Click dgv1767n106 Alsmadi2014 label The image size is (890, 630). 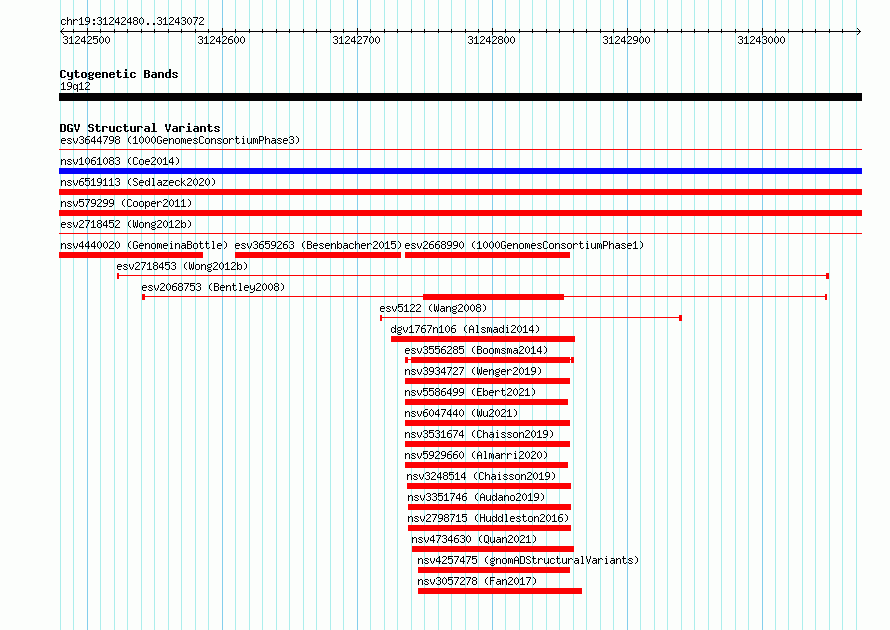pos(465,329)
